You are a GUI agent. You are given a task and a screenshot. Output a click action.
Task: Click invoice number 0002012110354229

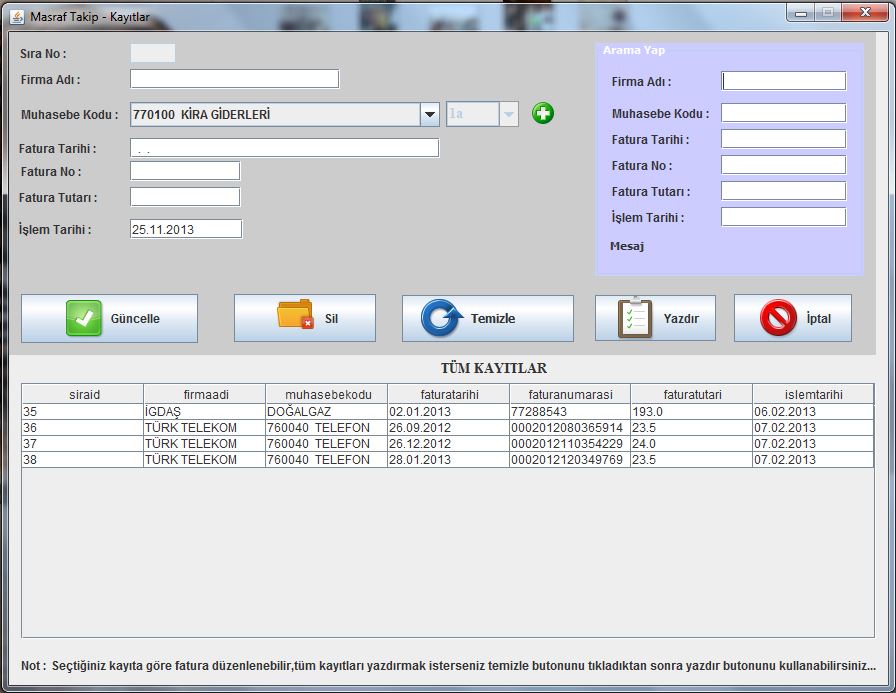point(570,443)
